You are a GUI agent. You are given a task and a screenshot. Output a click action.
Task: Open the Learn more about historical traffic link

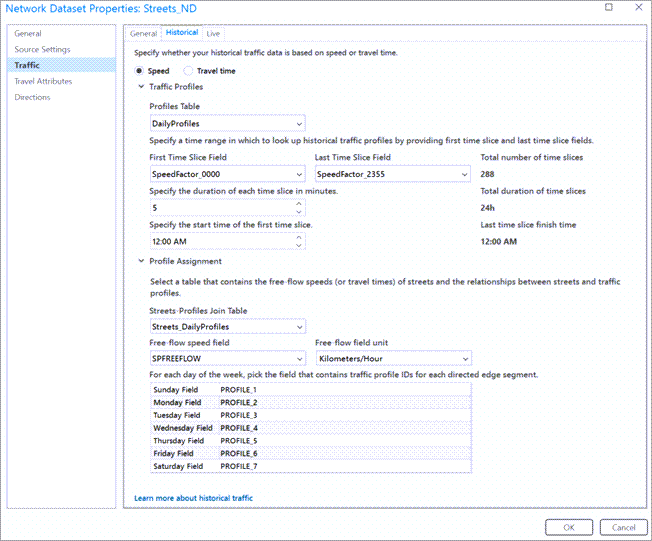tap(193, 497)
